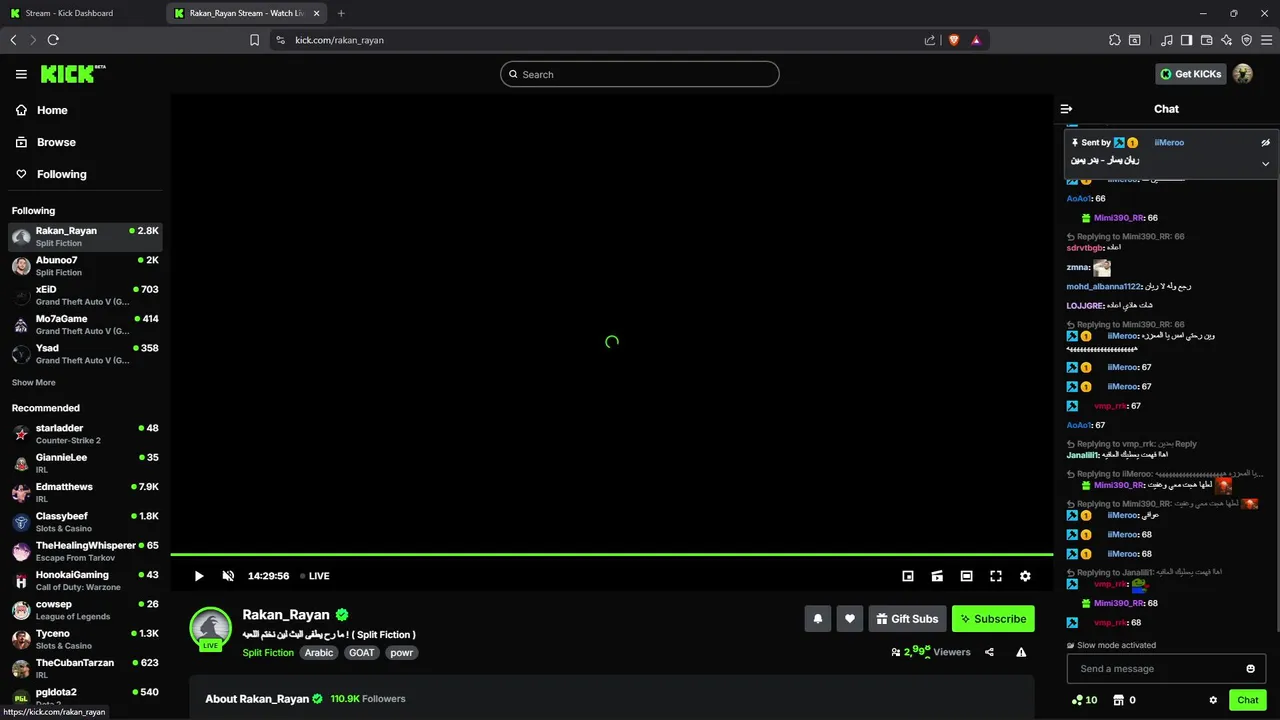
Task: Click the channel points icon showing 10
Action: (1083, 700)
